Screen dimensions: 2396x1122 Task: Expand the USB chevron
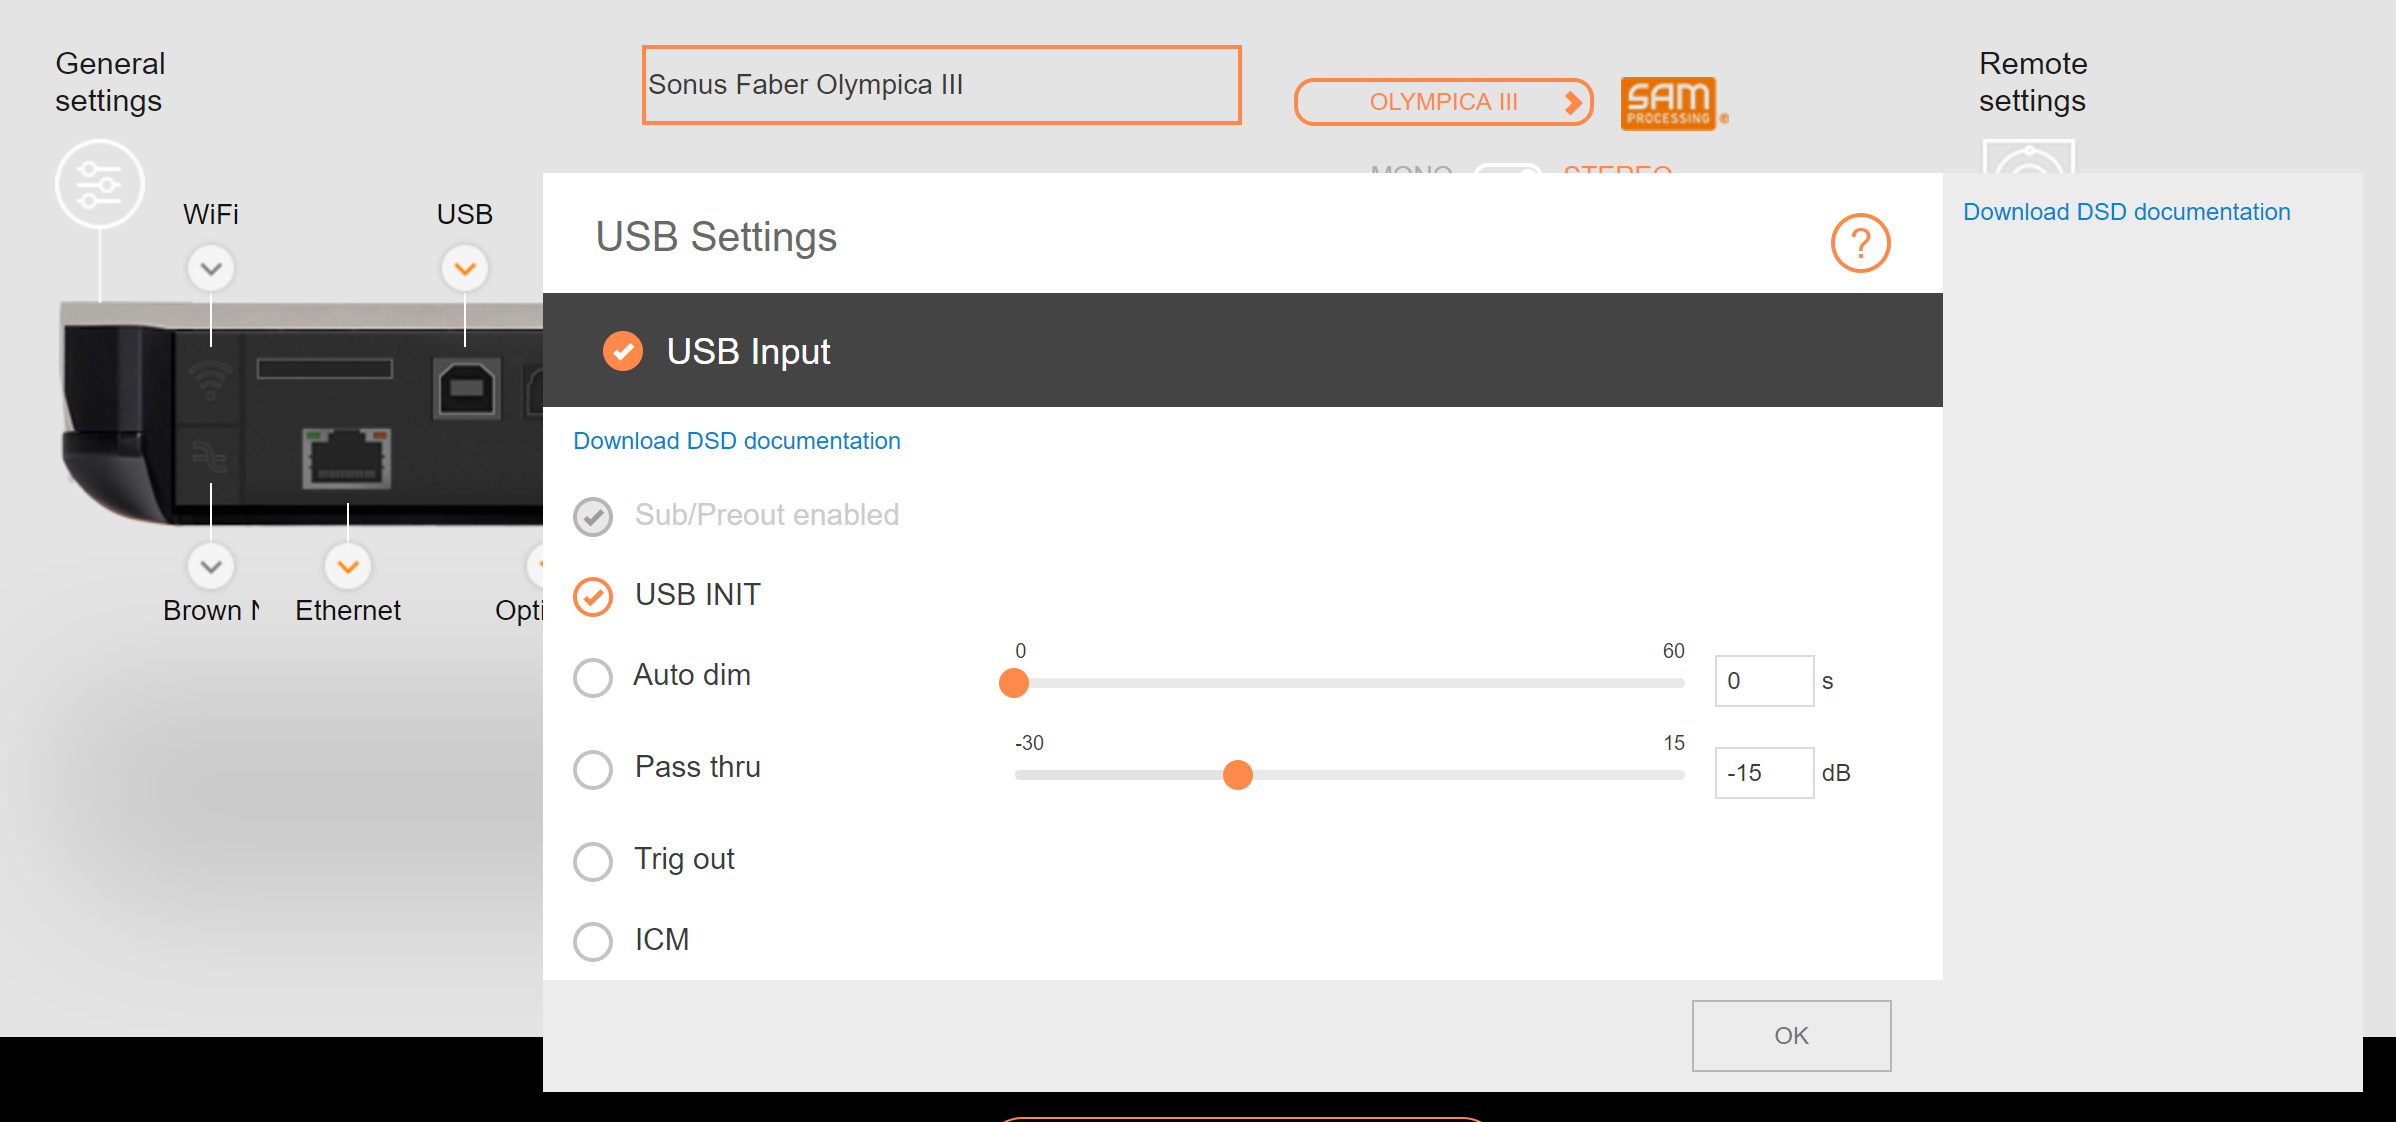[465, 269]
